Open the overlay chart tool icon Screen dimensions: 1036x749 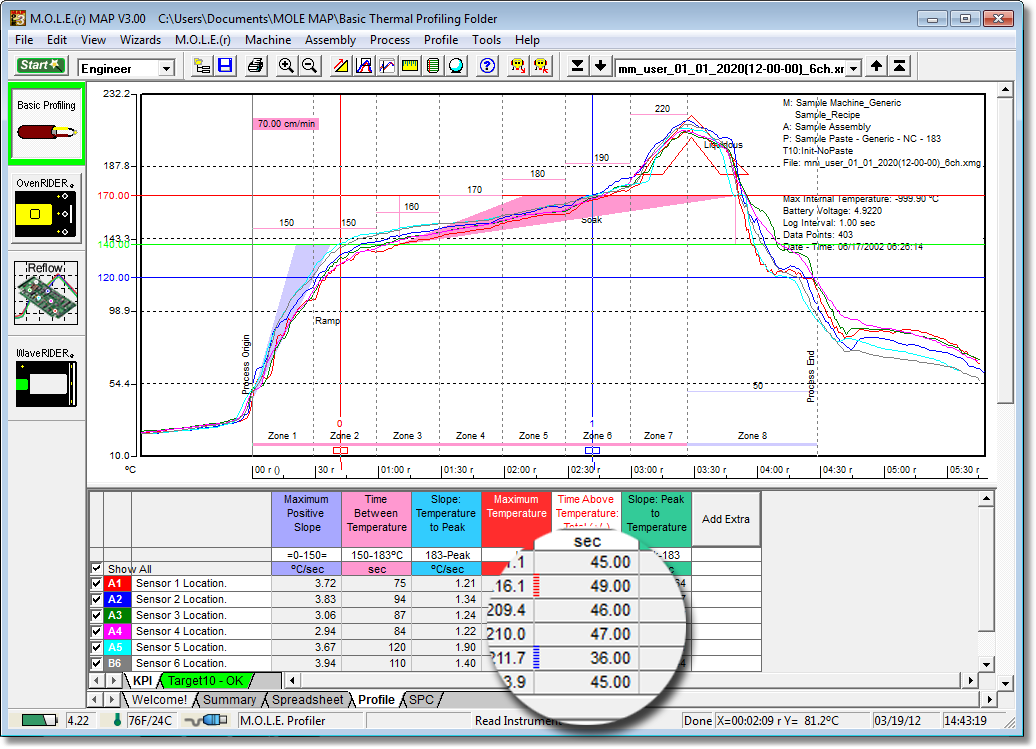click(x=387, y=66)
